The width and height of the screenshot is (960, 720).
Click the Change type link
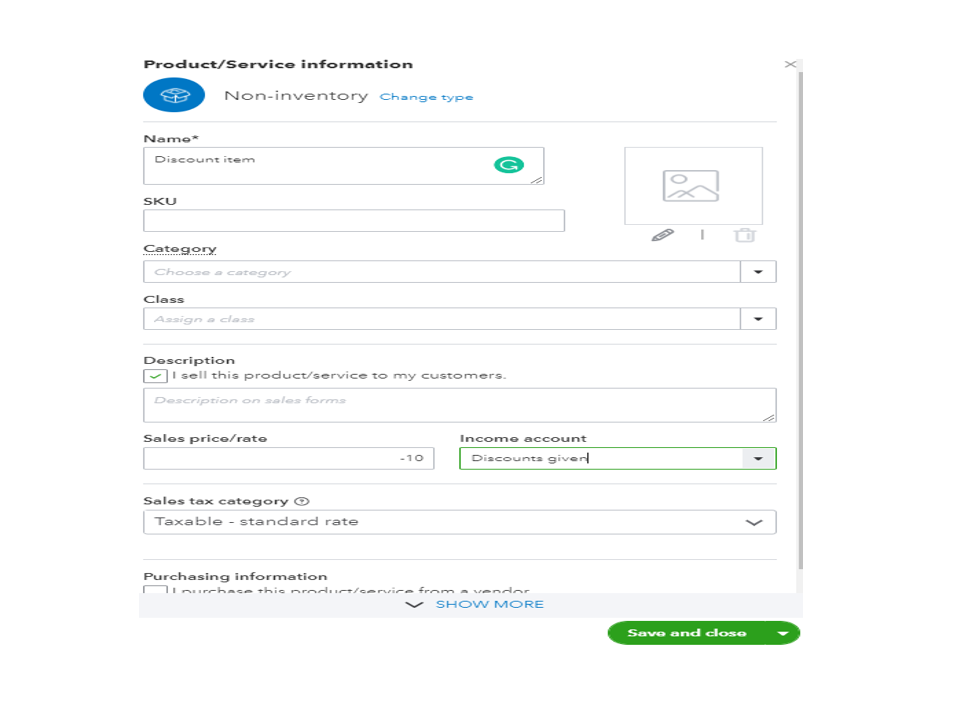click(x=426, y=97)
